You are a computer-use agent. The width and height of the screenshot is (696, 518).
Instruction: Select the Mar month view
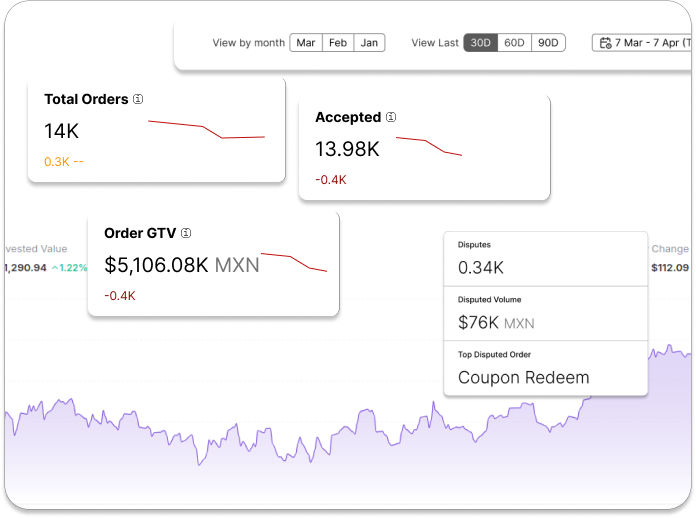(306, 43)
